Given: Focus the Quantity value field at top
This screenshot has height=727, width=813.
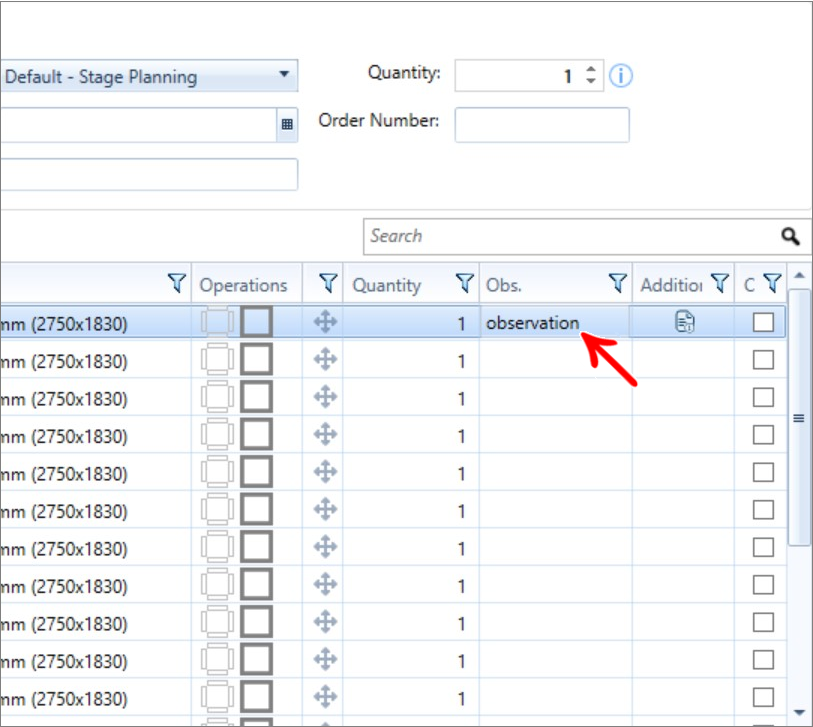Looking at the screenshot, I should tap(520, 76).
